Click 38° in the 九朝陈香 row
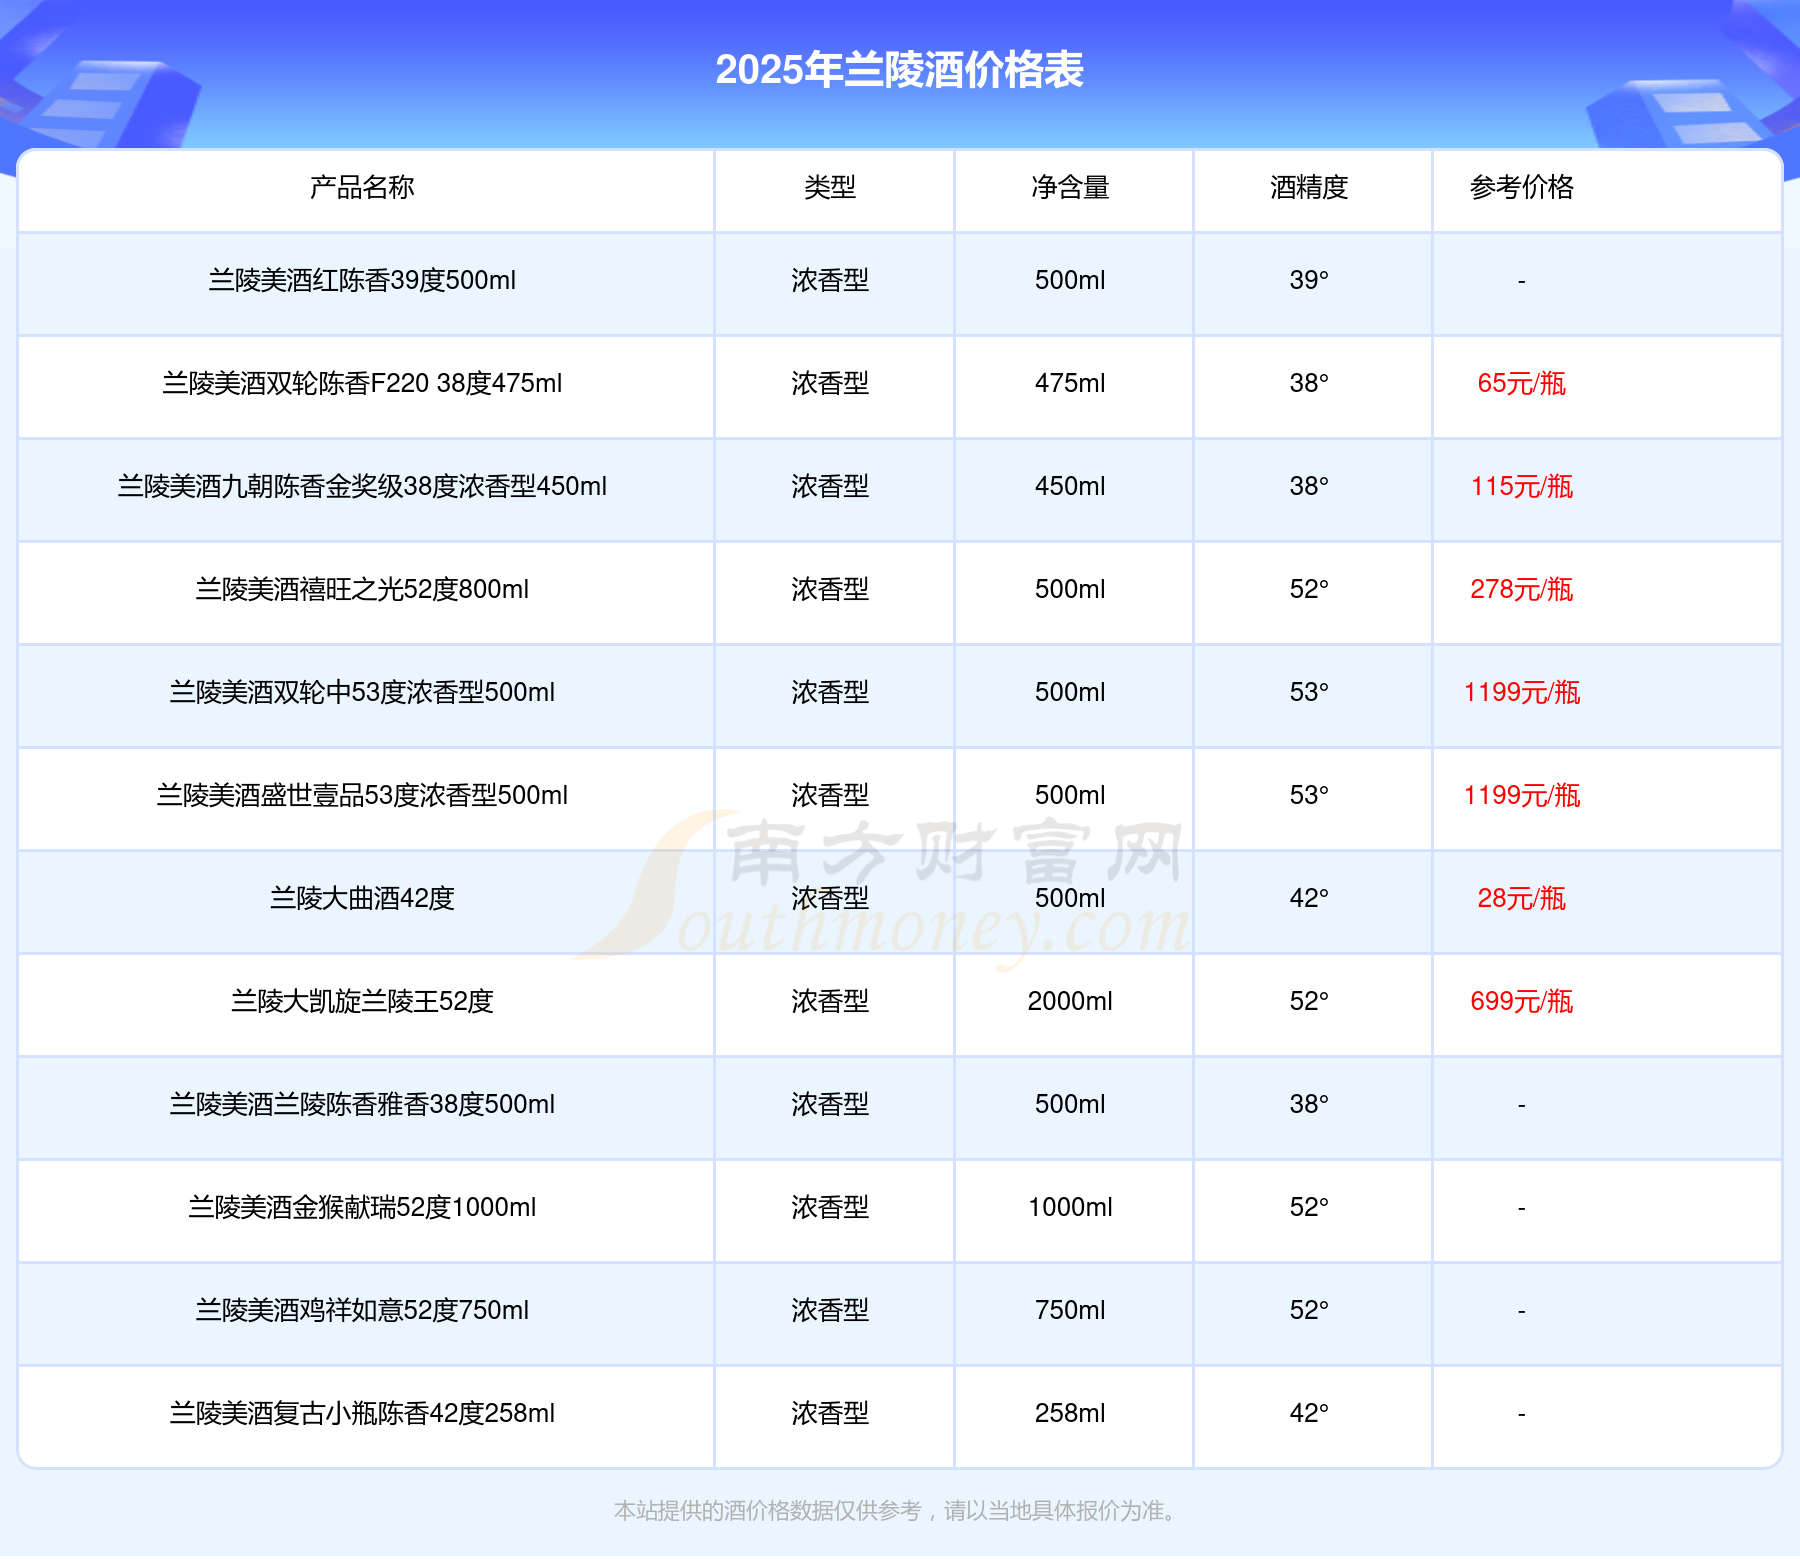Viewport: 1800px width, 1560px height. click(1309, 486)
